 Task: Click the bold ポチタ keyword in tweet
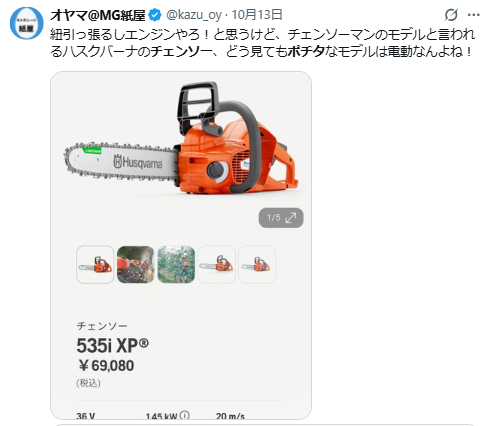click(x=306, y=52)
